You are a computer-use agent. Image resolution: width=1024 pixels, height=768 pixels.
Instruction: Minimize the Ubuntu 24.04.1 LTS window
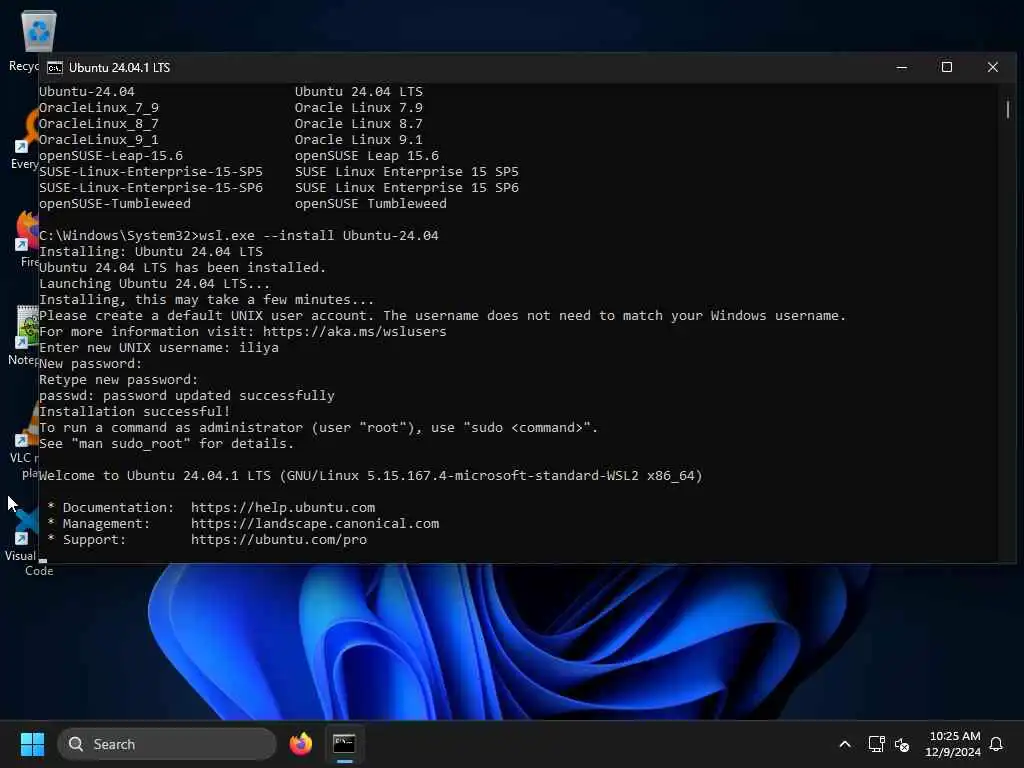901,67
